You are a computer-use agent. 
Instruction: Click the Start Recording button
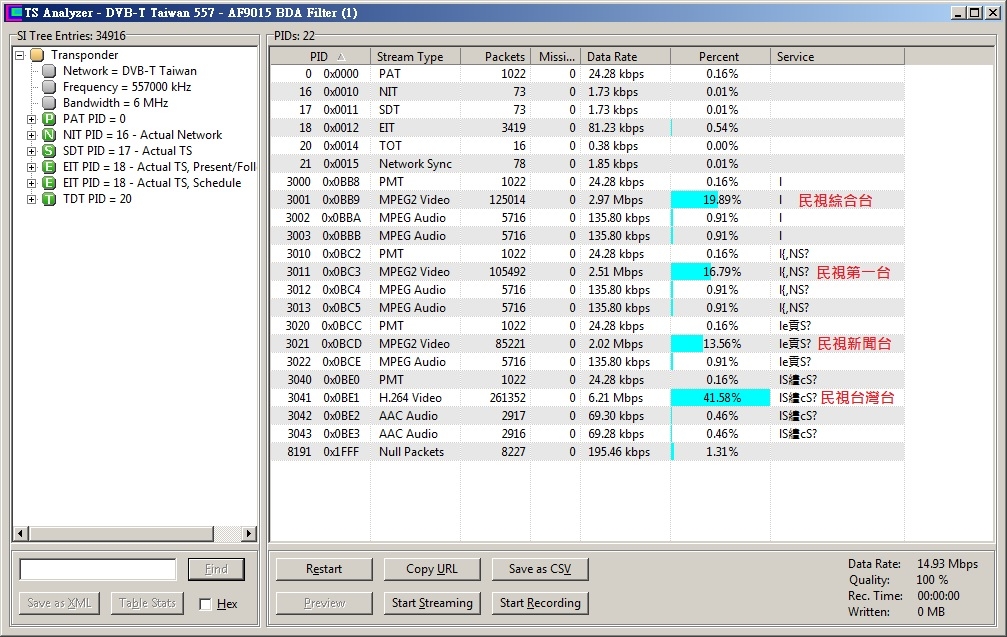coord(540,603)
